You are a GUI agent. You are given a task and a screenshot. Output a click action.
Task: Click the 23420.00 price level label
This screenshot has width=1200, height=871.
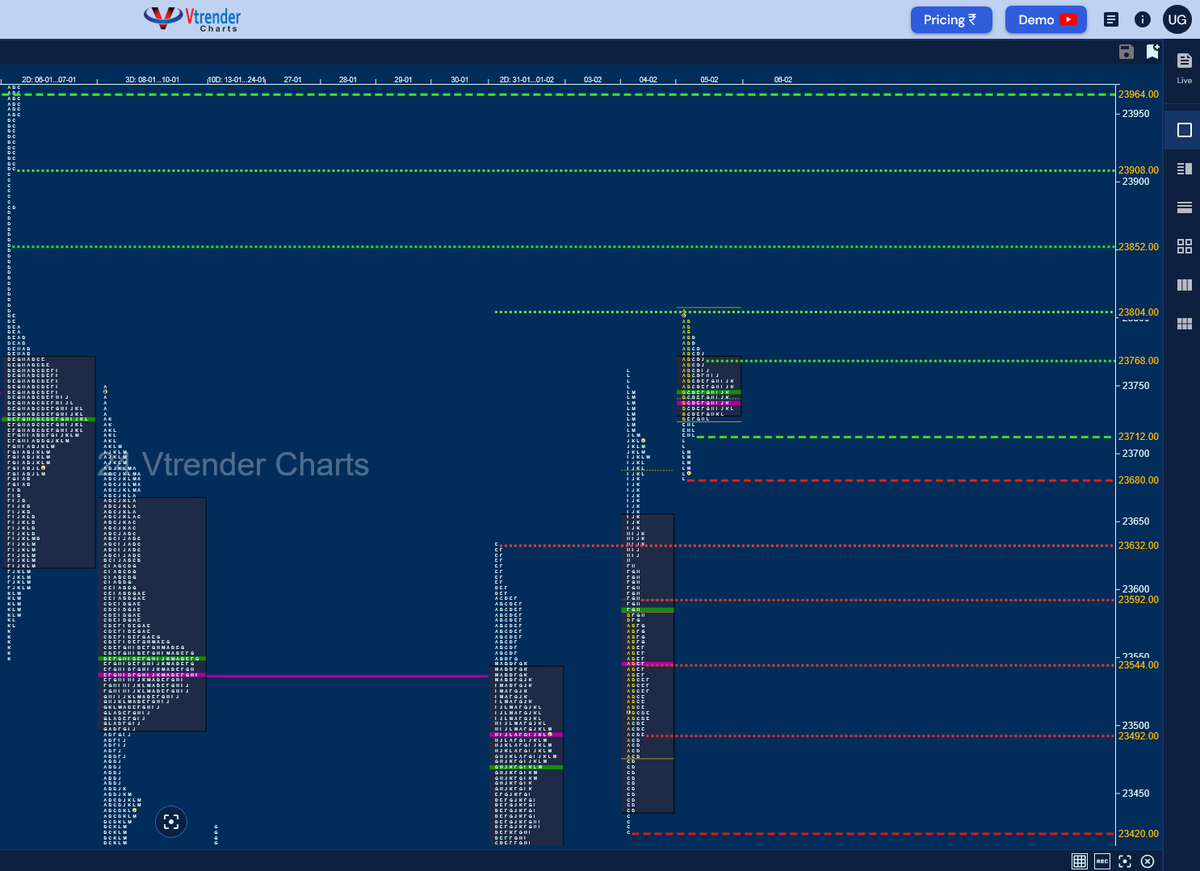point(1139,833)
